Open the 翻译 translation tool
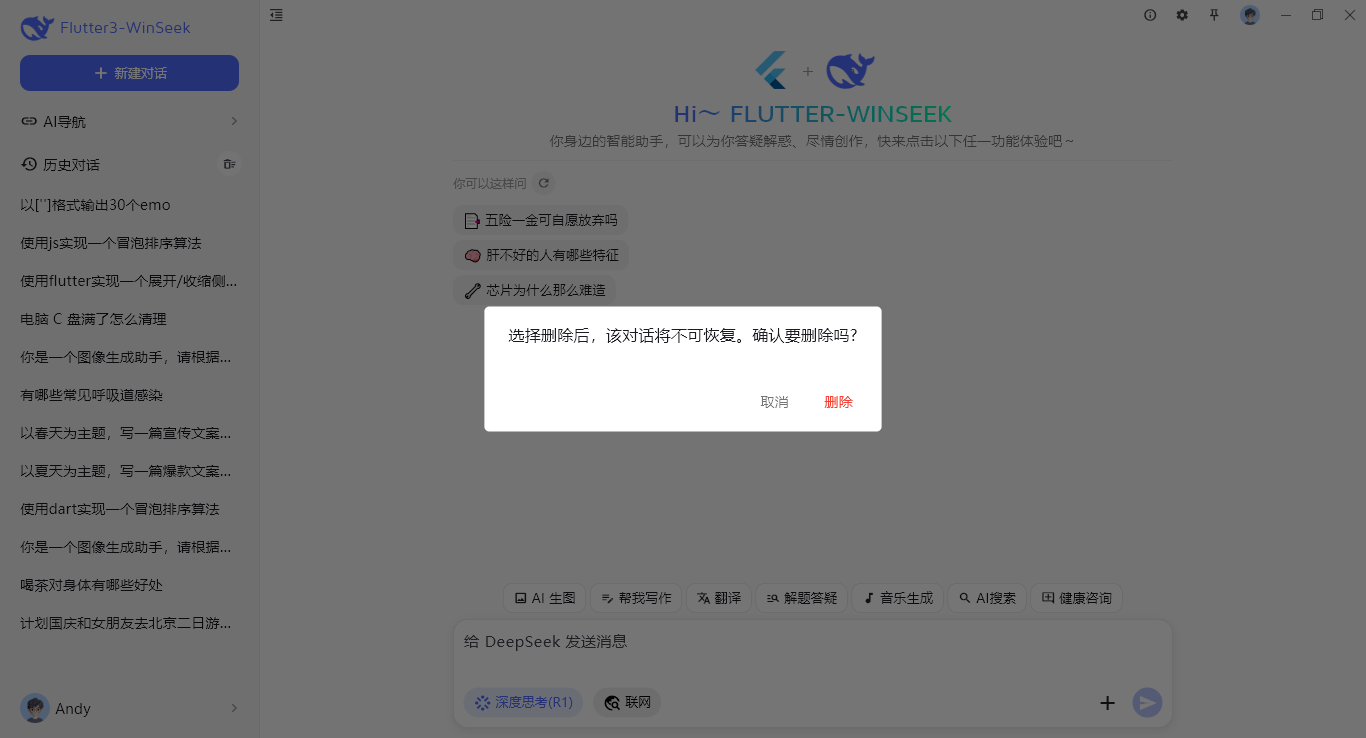Viewport: 1366px width, 738px height. pos(718,597)
